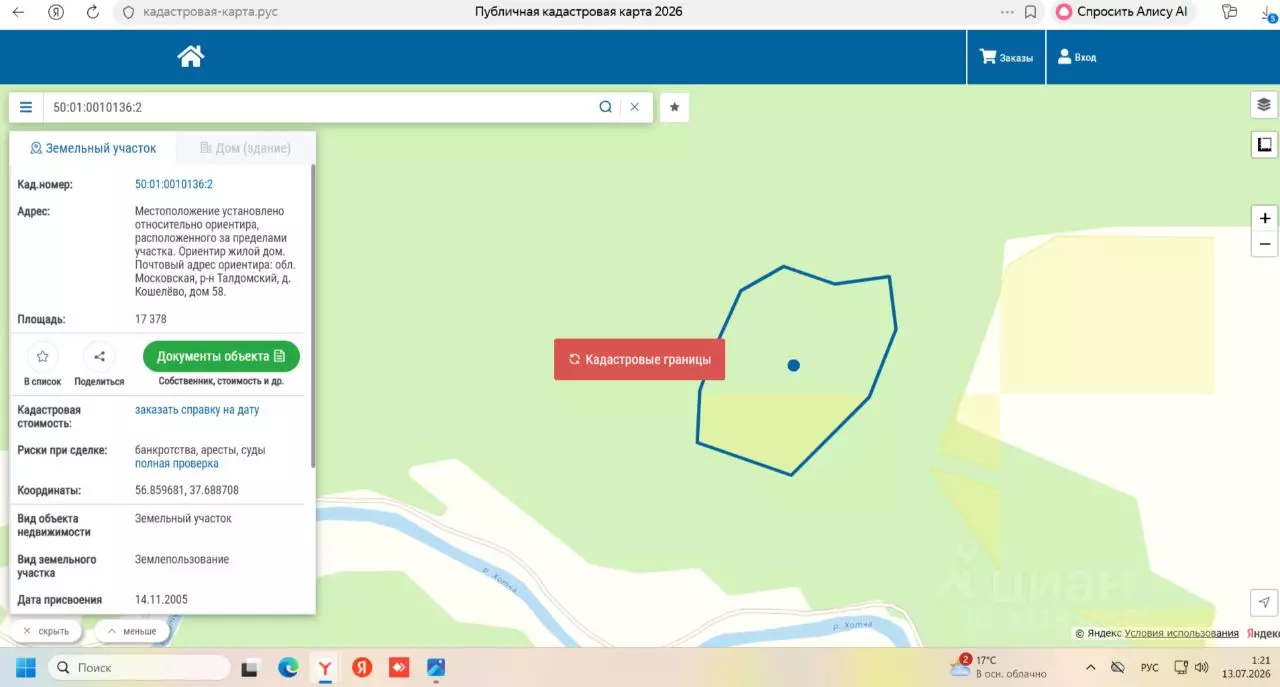The image size is (1280, 687).
Task: Locate me with the navigation arrow
Action: (1264, 602)
